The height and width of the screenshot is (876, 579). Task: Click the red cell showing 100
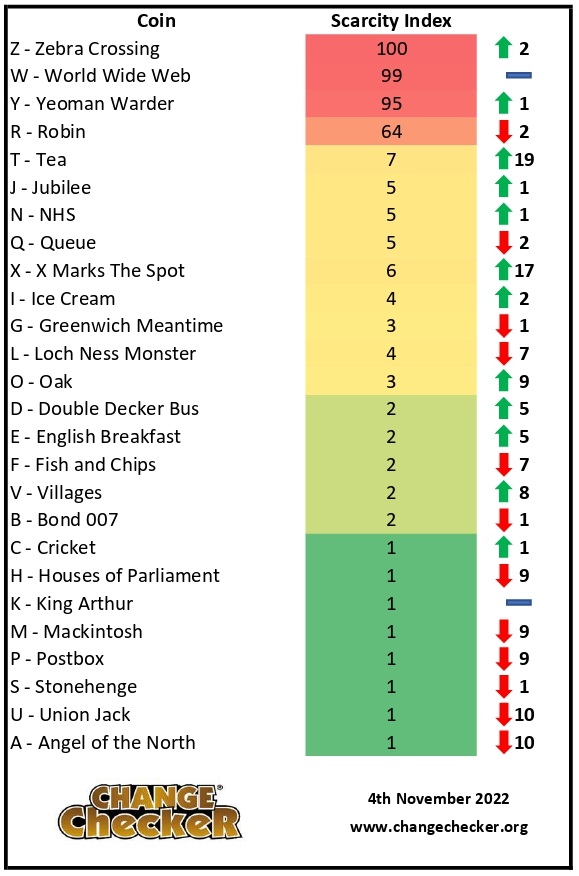coord(391,48)
